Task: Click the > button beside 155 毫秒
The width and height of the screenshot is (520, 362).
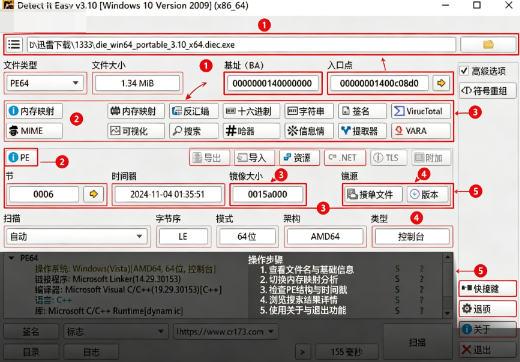Action: click(x=302, y=352)
